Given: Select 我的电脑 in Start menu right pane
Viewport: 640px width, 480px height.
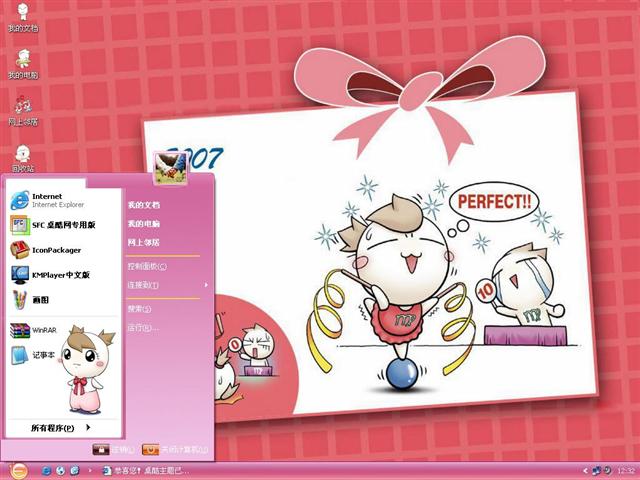Looking at the screenshot, I should pos(144,224).
